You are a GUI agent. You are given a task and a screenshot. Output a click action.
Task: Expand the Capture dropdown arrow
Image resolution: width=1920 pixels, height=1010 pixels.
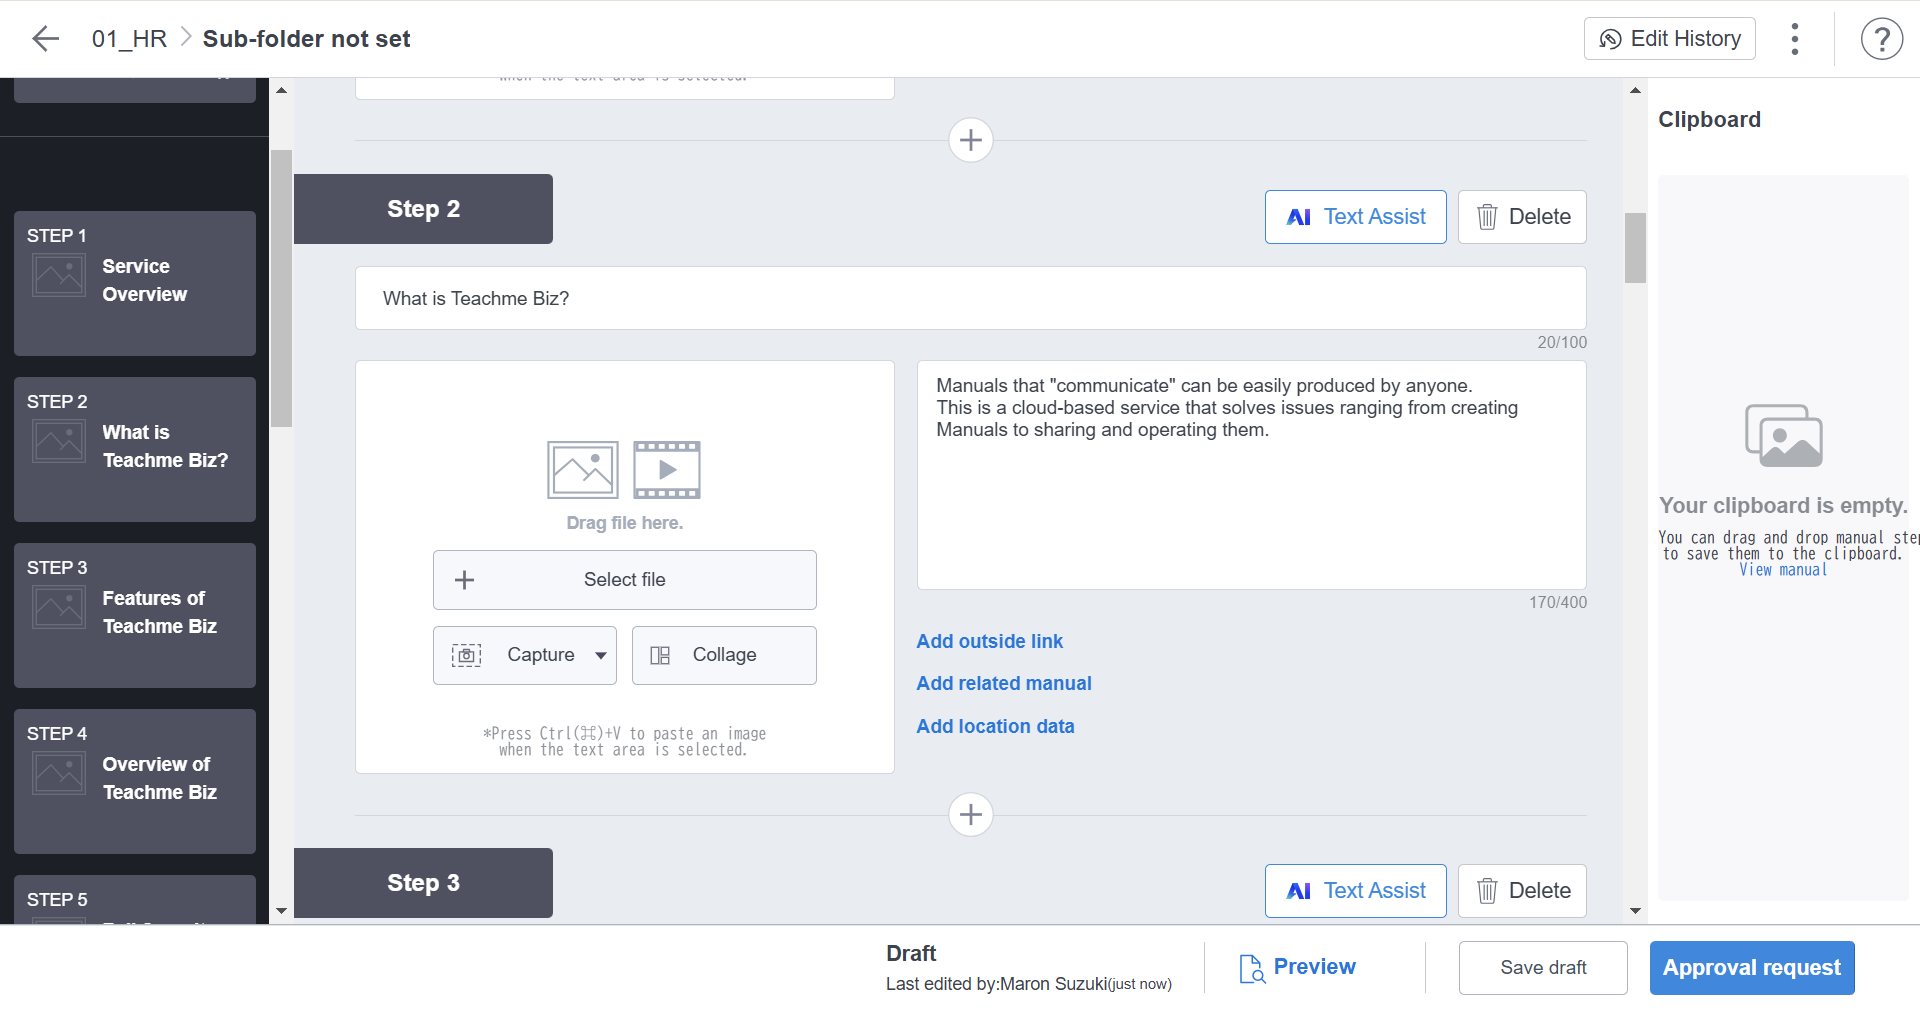coord(601,656)
